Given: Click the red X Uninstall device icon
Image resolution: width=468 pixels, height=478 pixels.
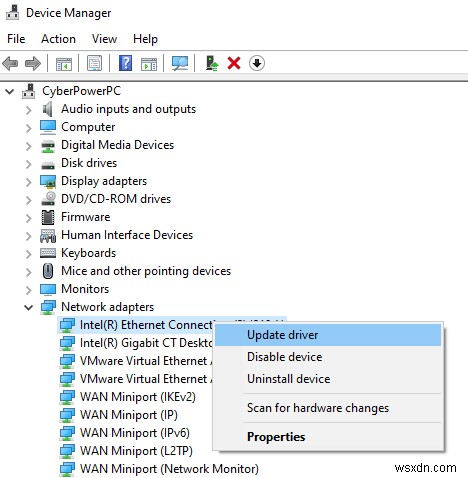Looking at the screenshot, I should tap(234, 63).
